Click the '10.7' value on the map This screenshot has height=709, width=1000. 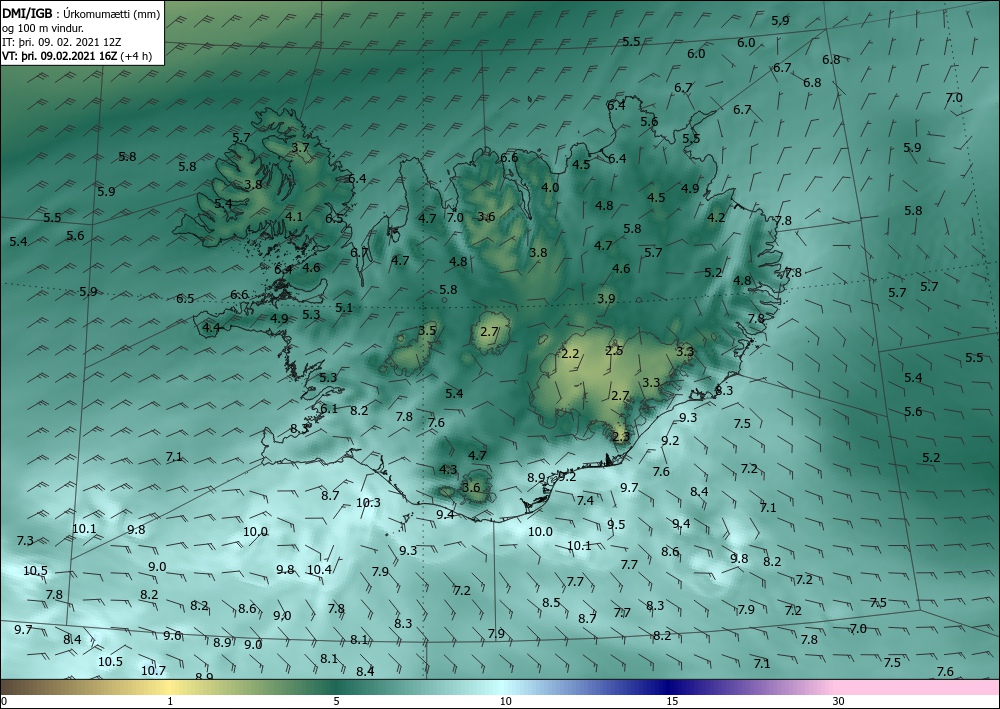click(x=153, y=670)
